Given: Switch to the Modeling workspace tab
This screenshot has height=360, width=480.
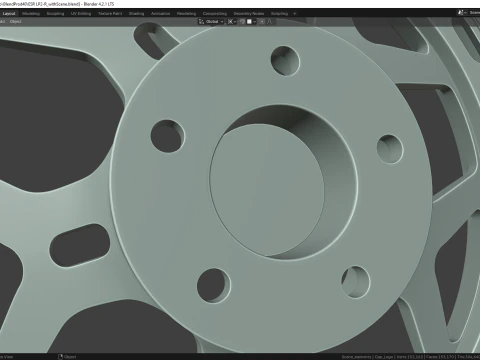Looking at the screenshot, I should 31,14.
